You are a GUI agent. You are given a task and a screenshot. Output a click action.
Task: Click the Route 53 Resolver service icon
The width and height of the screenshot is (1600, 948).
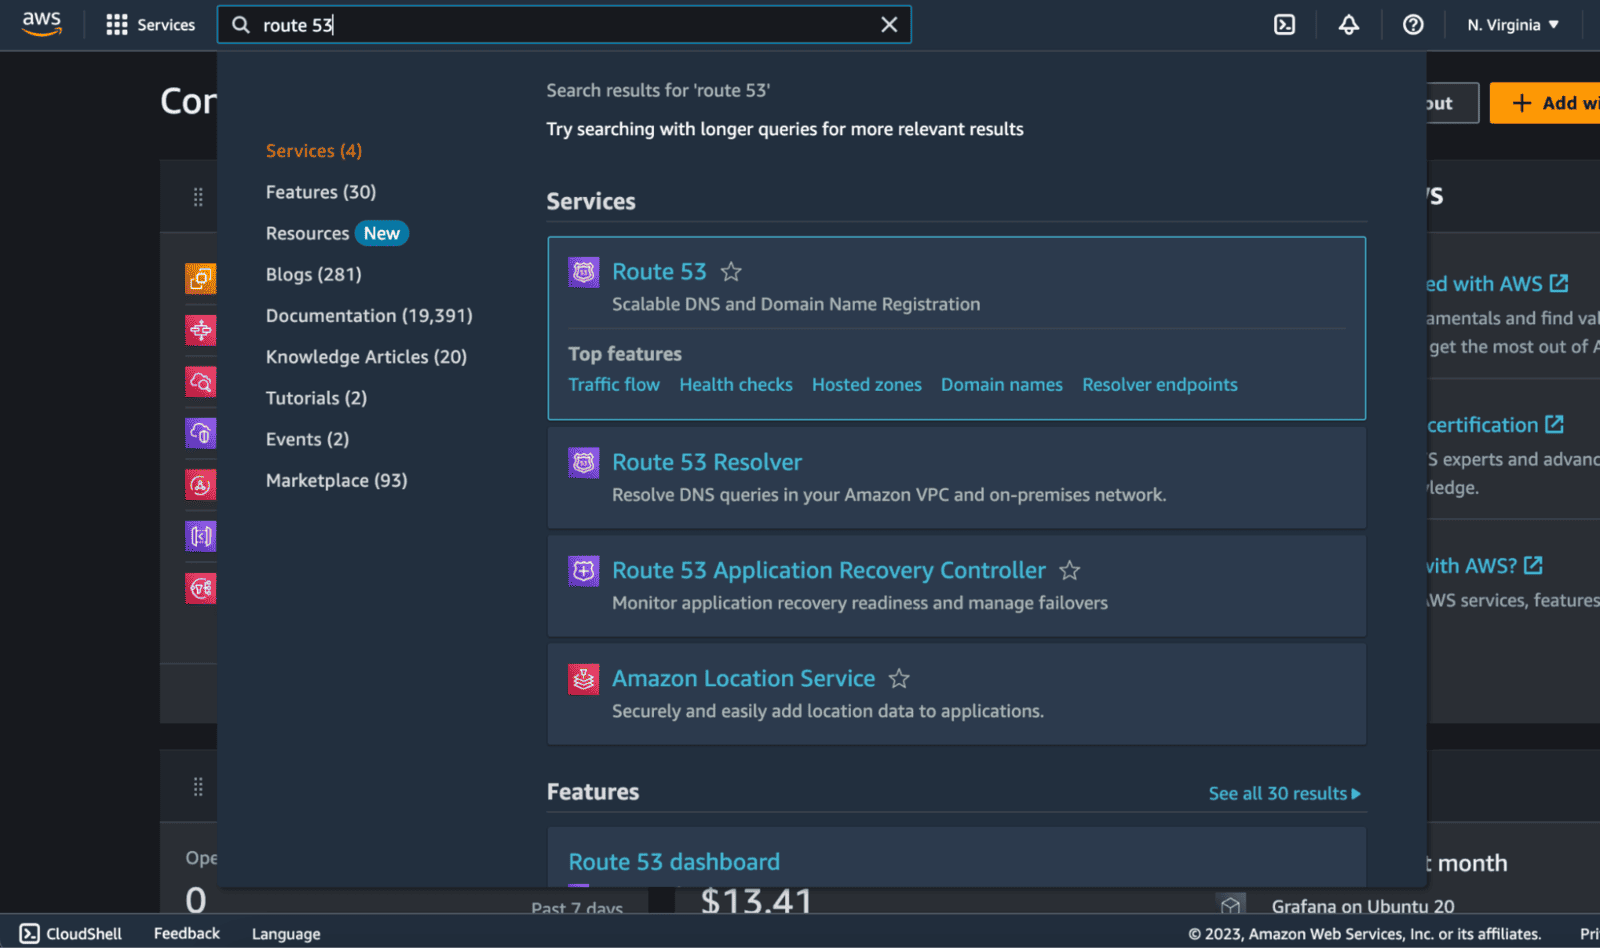pyautogui.click(x=584, y=462)
